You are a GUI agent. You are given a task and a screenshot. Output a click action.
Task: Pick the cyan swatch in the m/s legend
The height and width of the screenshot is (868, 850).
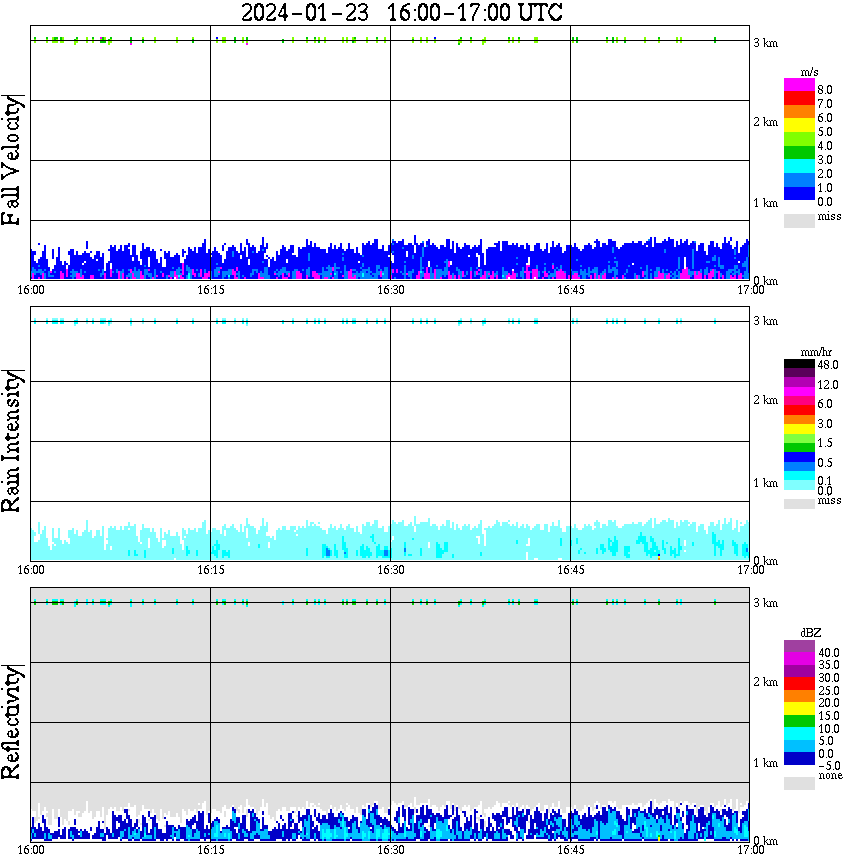point(799,166)
